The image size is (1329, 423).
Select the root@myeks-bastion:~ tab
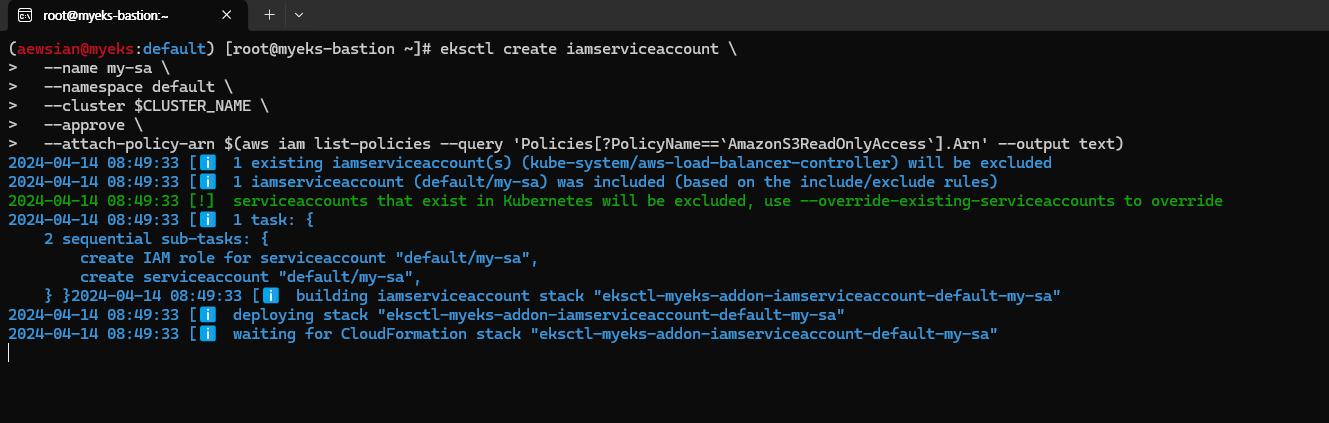pos(127,15)
